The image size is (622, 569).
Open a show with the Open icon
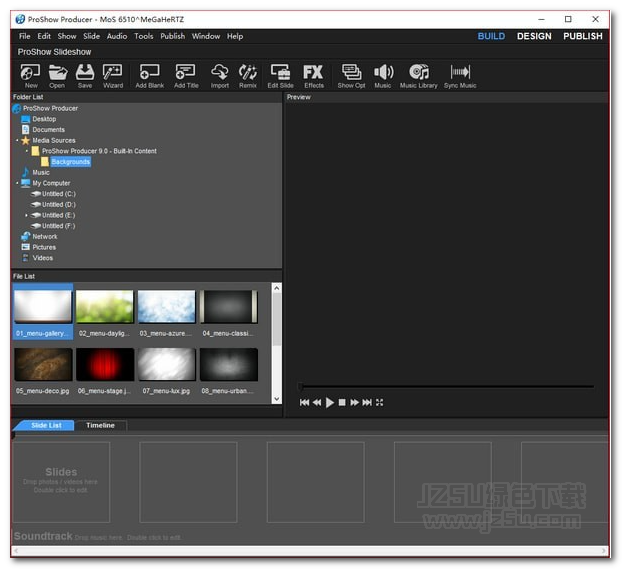[x=57, y=76]
